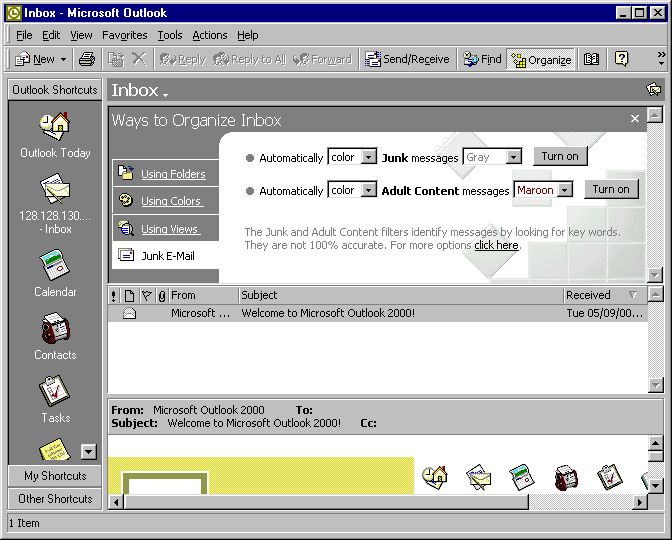Image resolution: width=672 pixels, height=540 pixels.
Task: Open the Contacts shortcut icon
Action: (x=55, y=329)
